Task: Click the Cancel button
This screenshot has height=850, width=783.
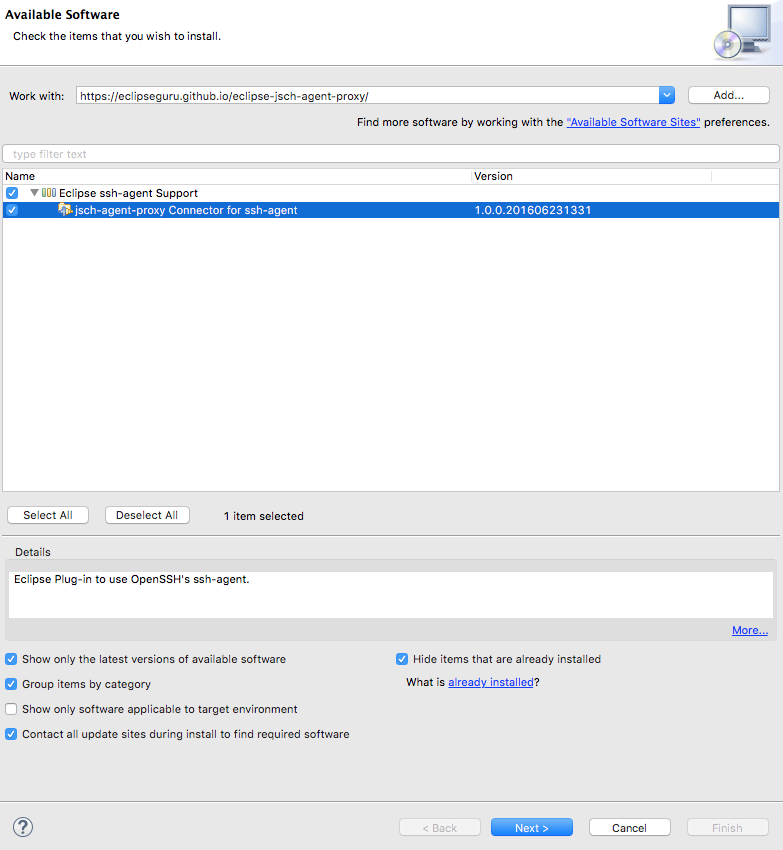Action: (x=630, y=828)
